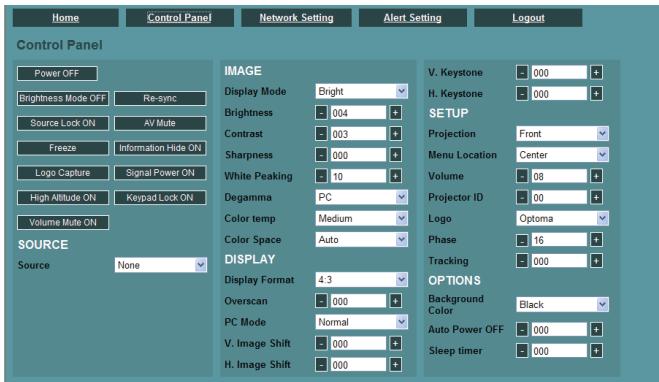Lower White Peaking with minus button
The width and height of the screenshot is (659, 382).
[321, 176]
